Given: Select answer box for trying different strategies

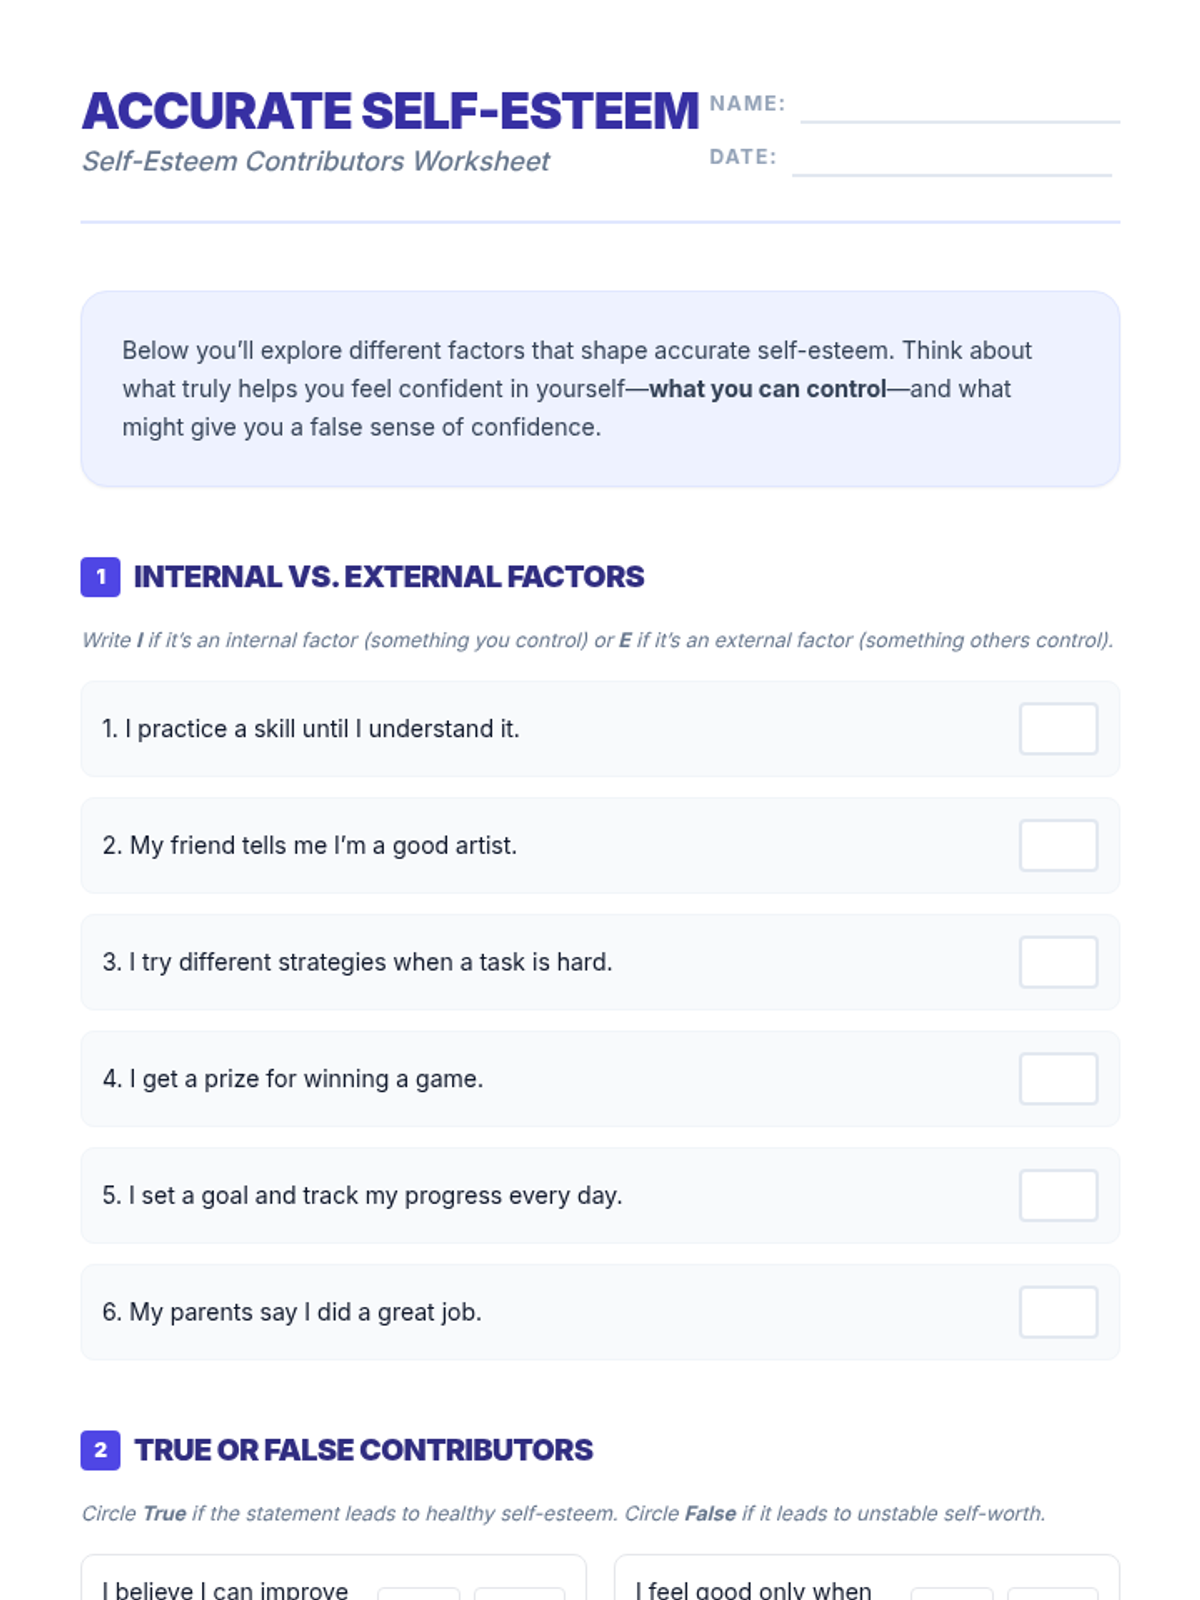Looking at the screenshot, I should [x=1058, y=962].
